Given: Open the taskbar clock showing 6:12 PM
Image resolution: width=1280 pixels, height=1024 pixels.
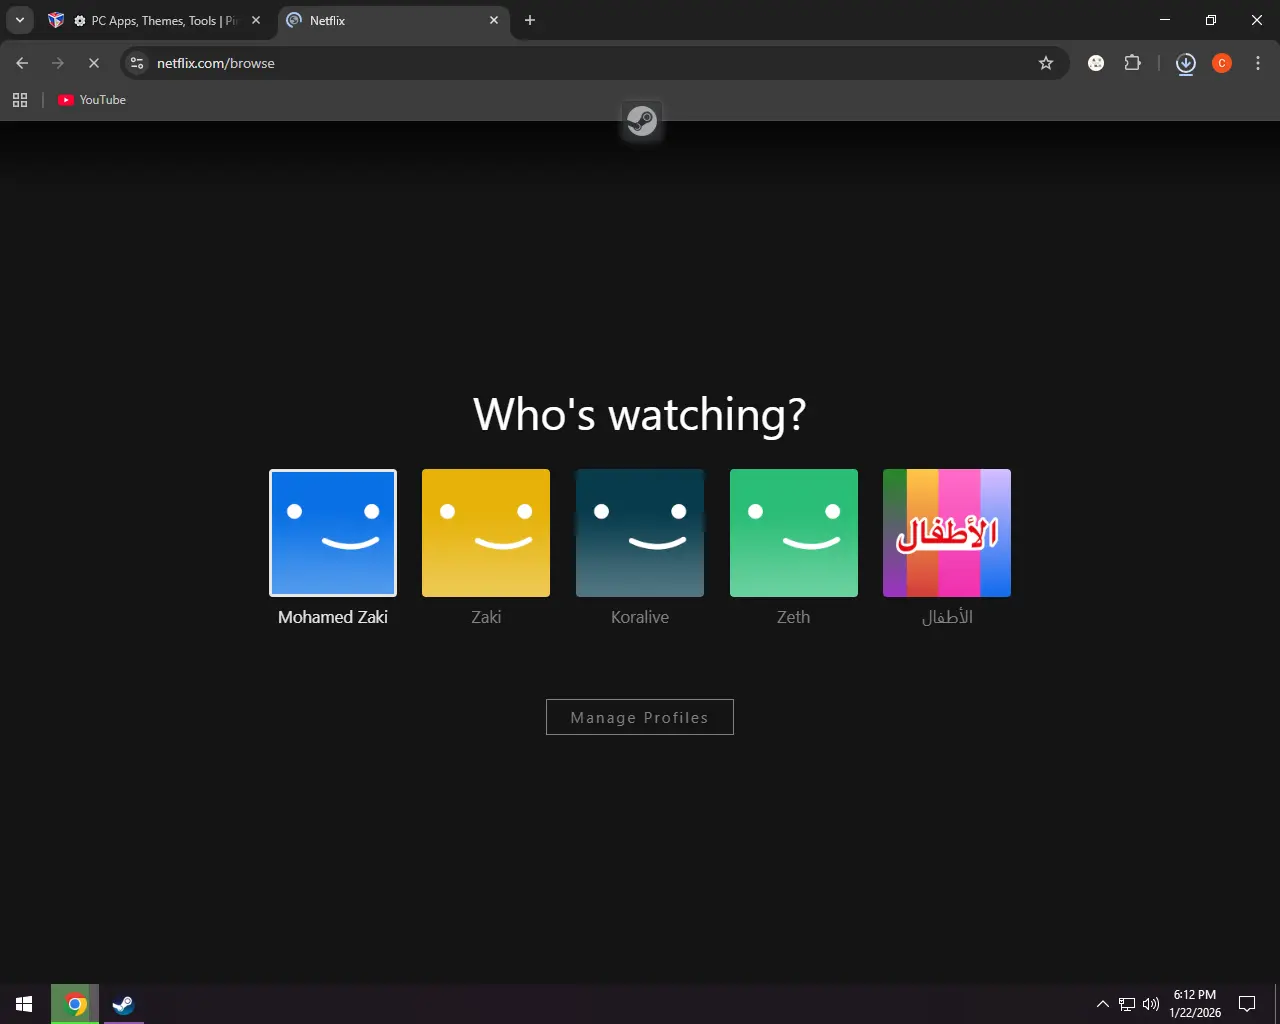Looking at the screenshot, I should (1195, 1004).
